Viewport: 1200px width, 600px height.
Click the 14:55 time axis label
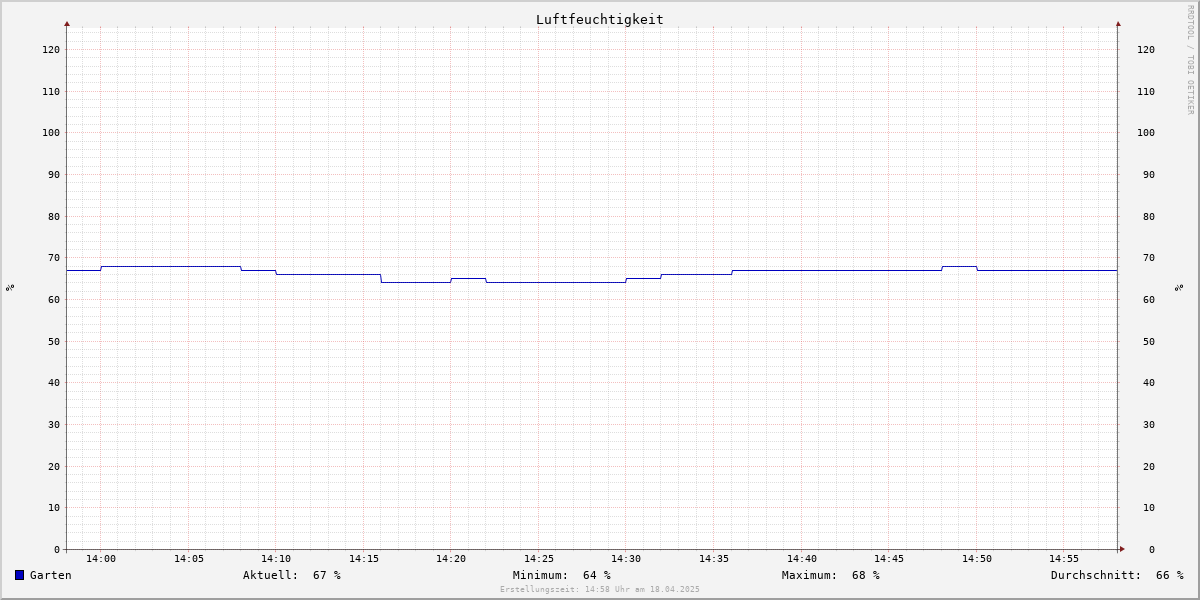point(1064,559)
